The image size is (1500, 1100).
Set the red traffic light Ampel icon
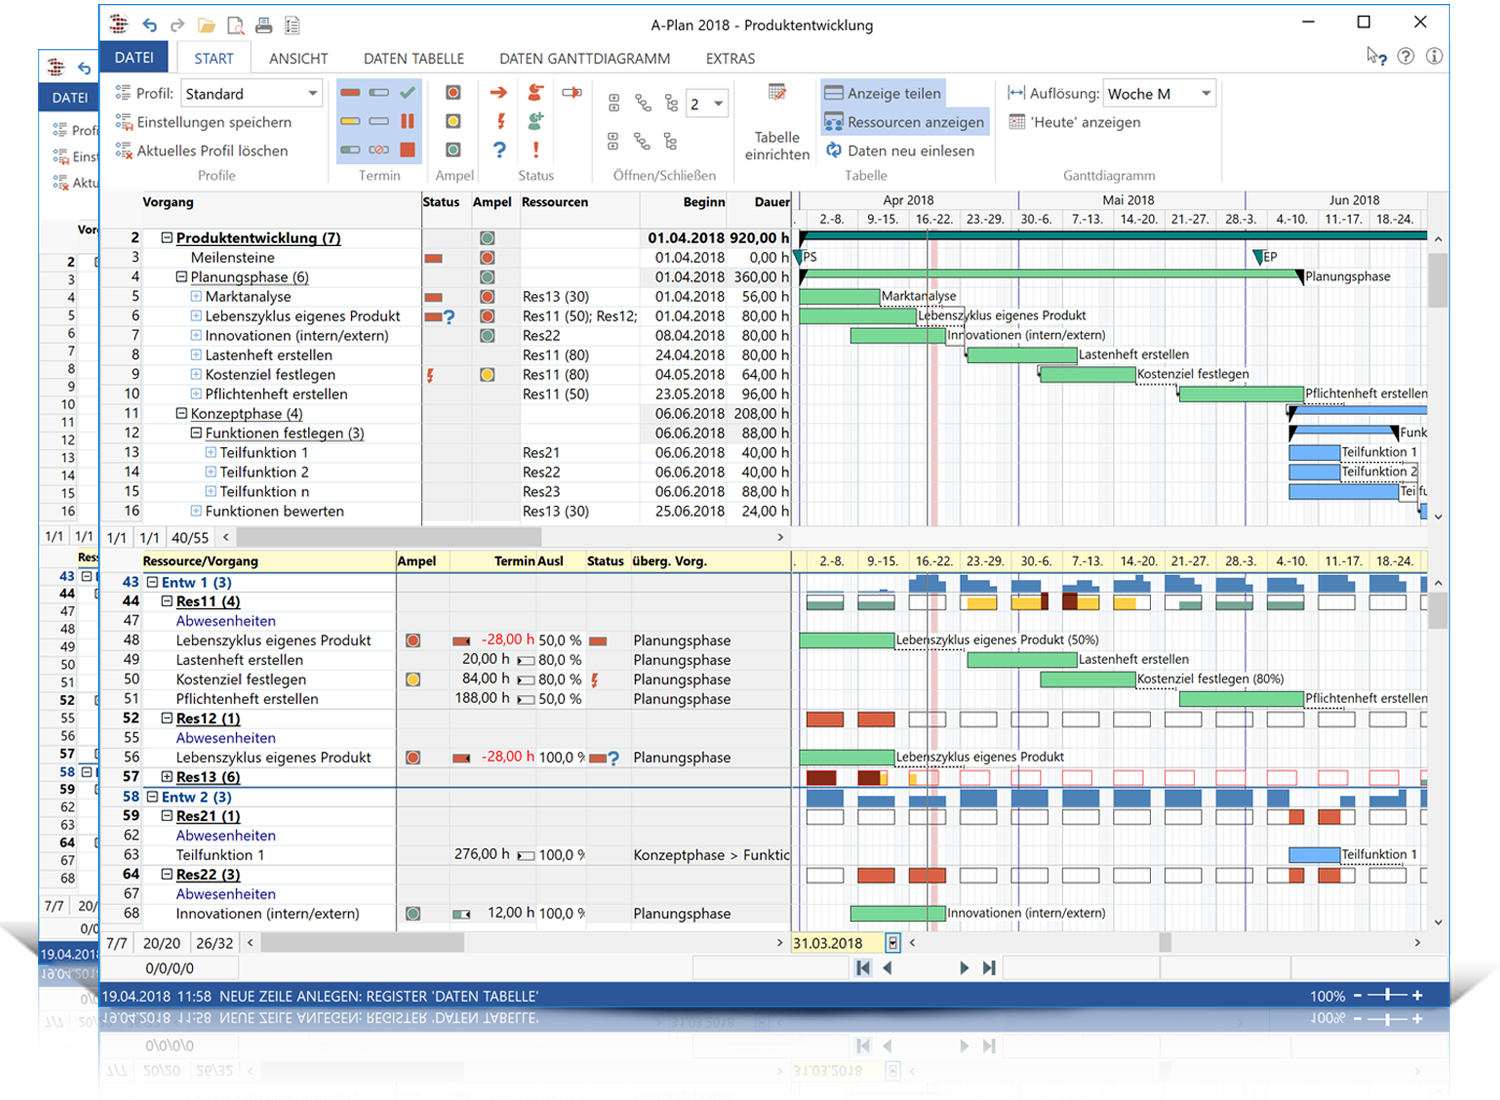click(x=453, y=93)
